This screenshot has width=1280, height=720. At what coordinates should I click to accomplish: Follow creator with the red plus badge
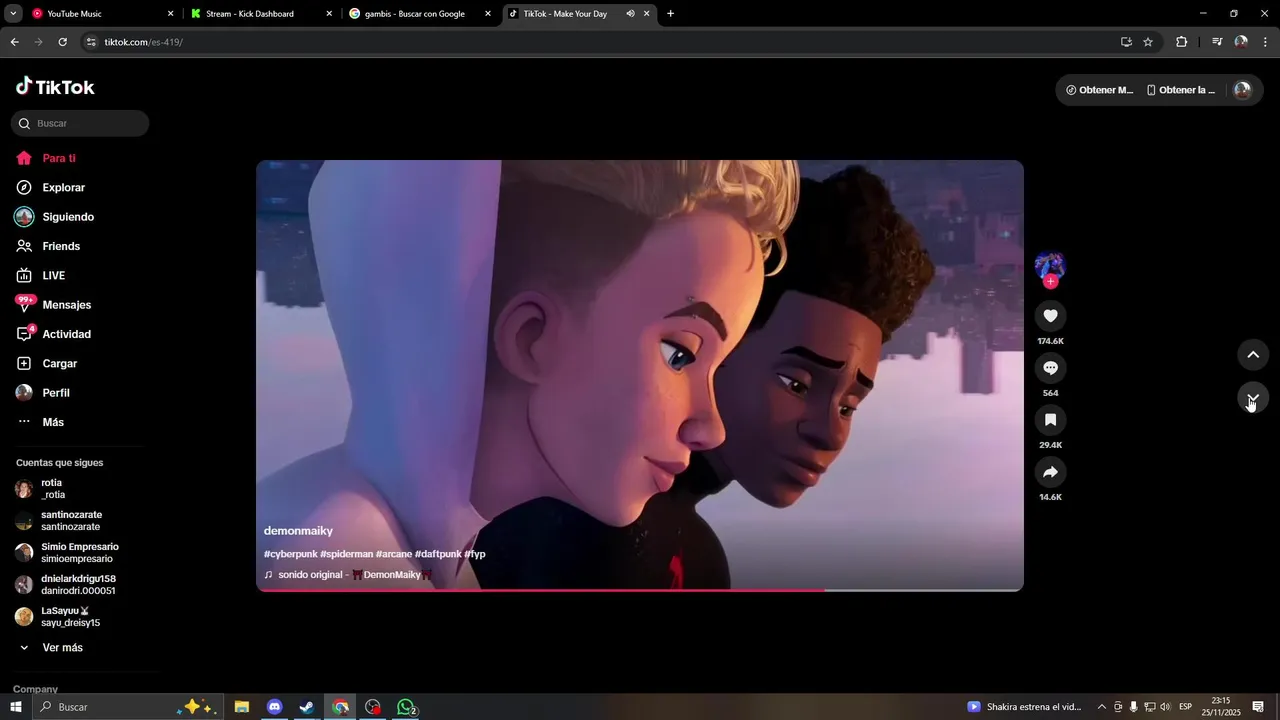tap(1050, 282)
